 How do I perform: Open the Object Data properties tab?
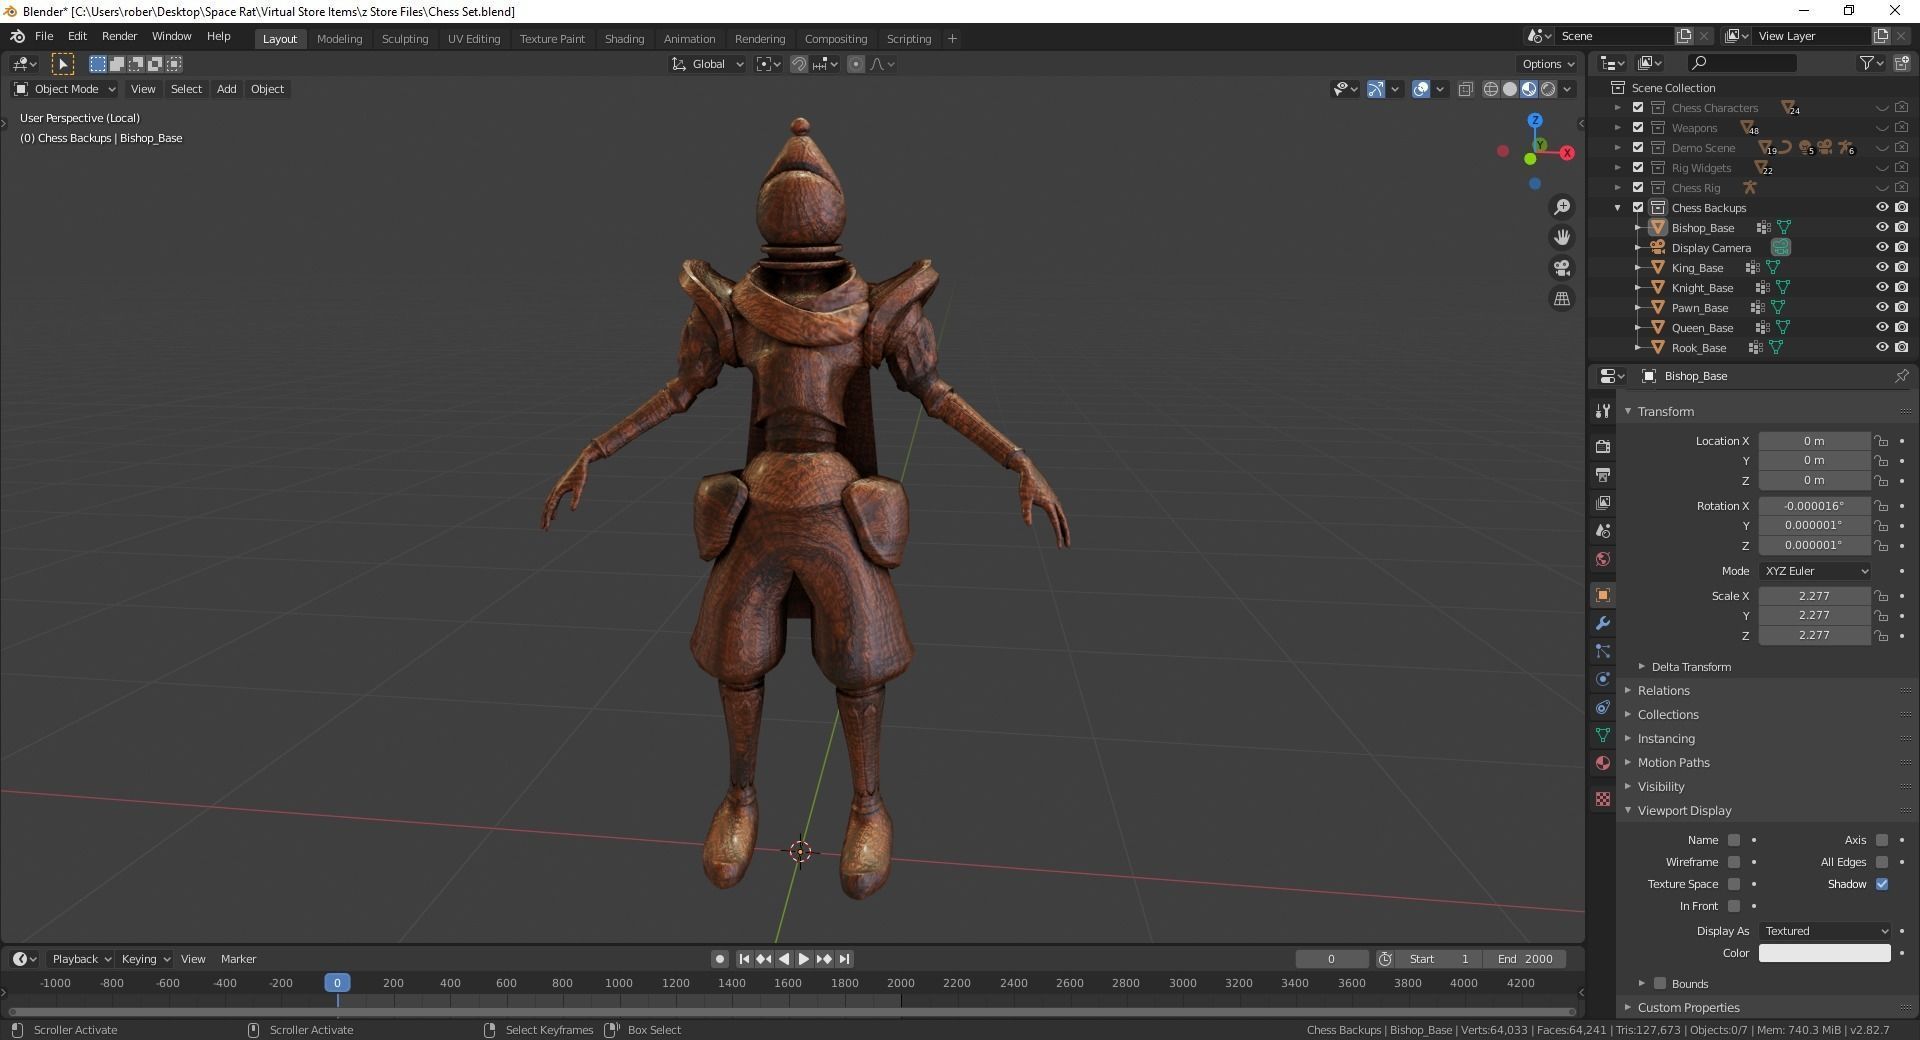tap(1603, 735)
